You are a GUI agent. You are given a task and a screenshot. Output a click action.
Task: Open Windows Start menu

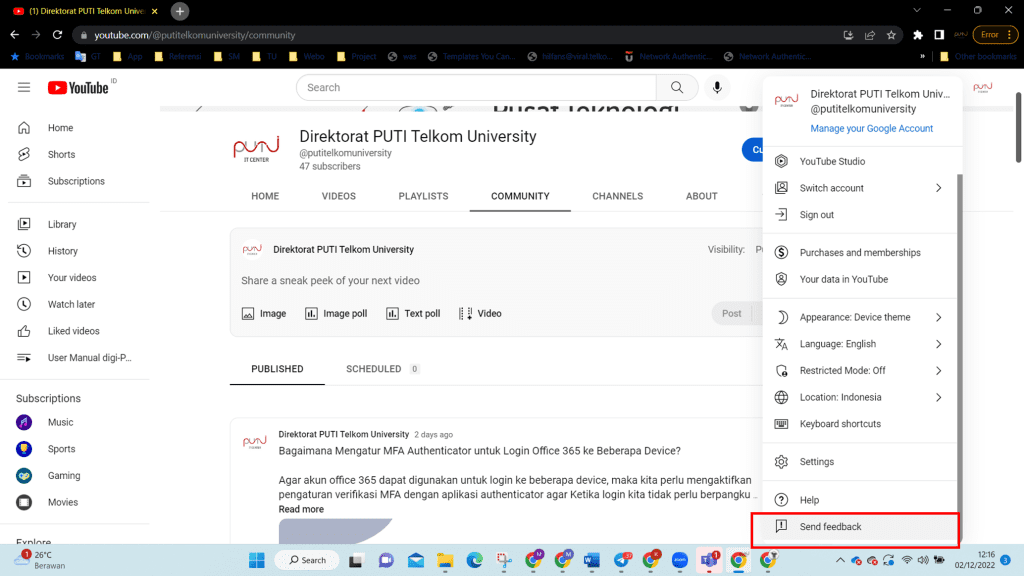pyautogui.click(x=257, y=560)
